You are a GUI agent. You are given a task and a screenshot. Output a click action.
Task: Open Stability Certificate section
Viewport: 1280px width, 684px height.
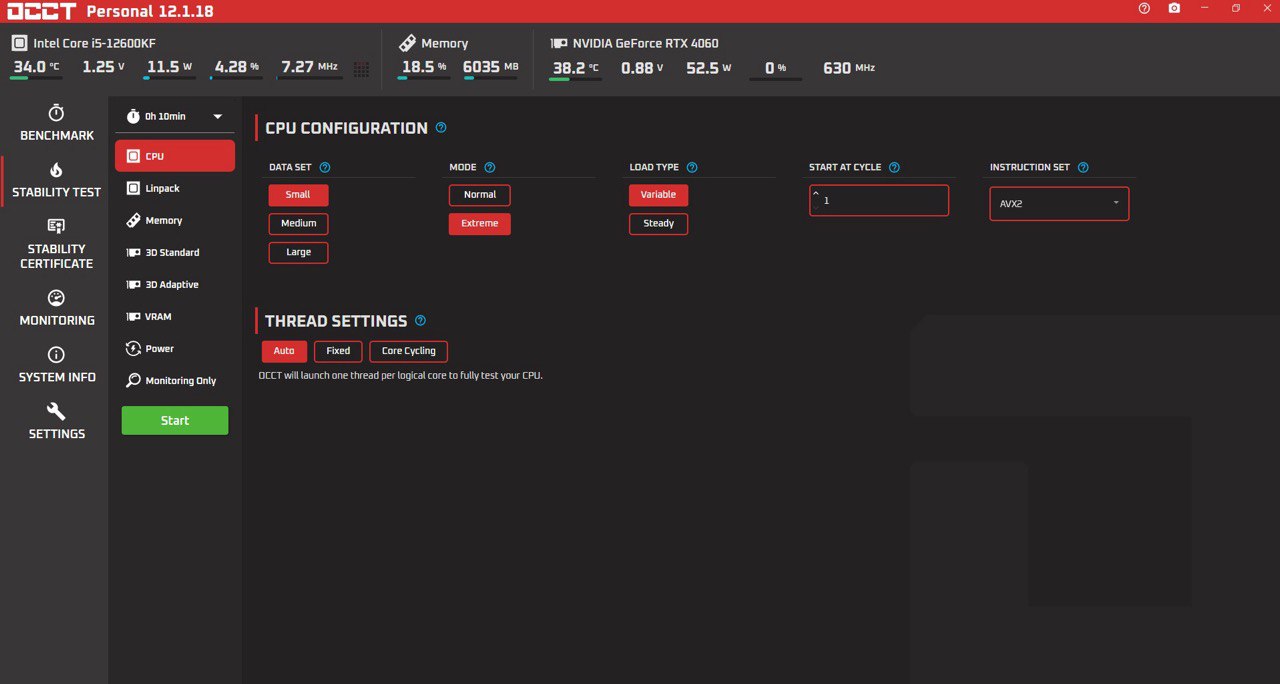(x=56, y=244)
